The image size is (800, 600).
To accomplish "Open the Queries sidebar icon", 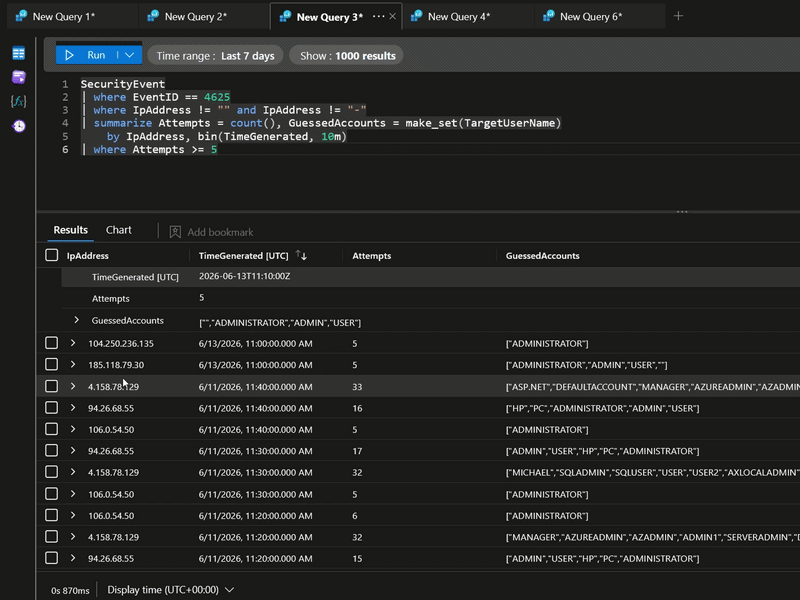I will [x=19, y=77].
